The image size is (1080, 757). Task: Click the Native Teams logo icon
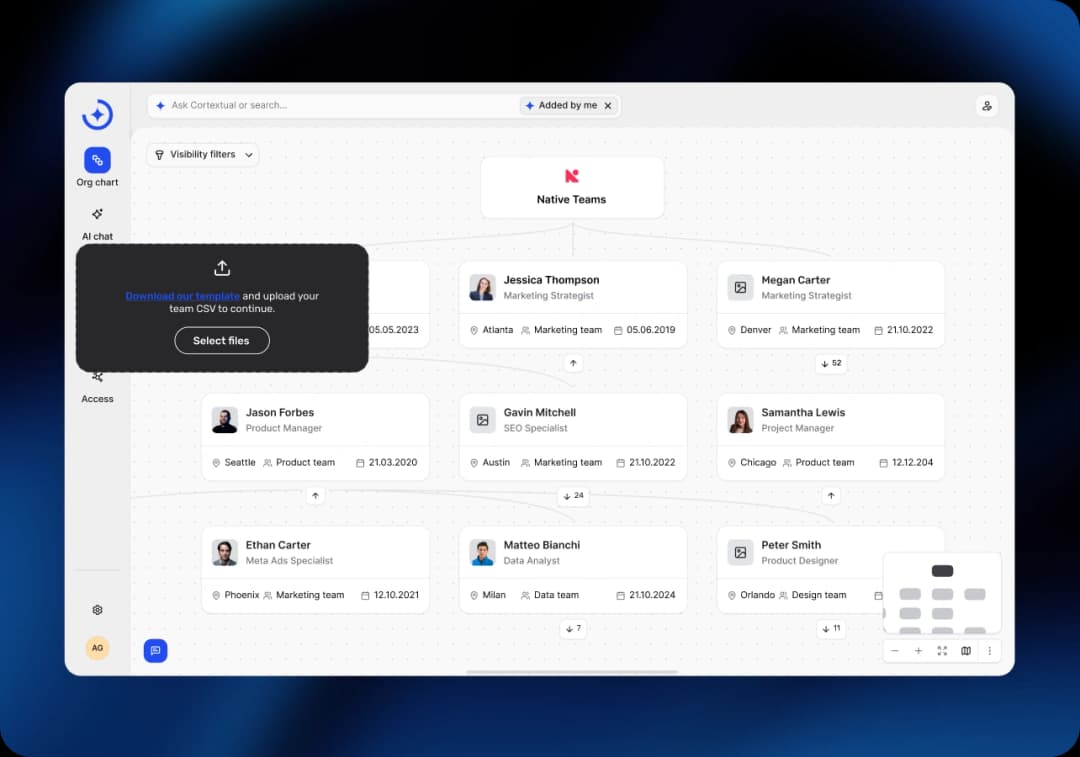tap(572, 176)
